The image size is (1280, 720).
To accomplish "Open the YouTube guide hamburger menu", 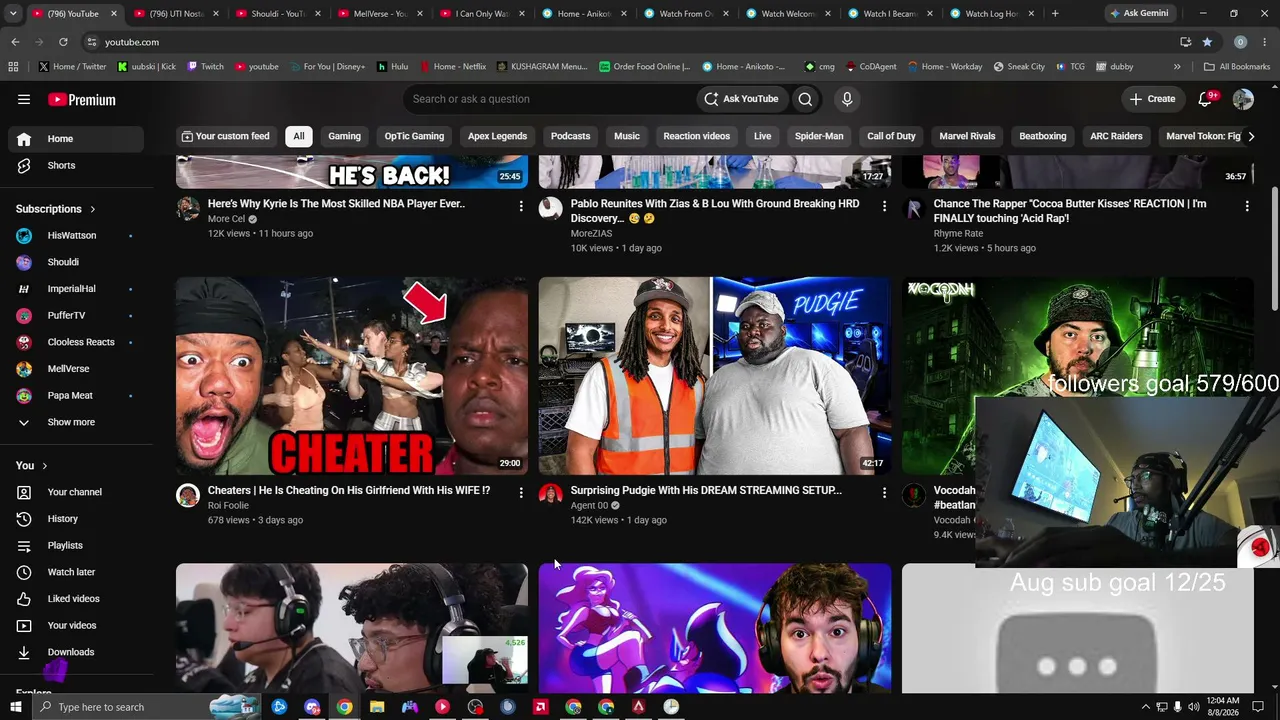I will [24, 99].
